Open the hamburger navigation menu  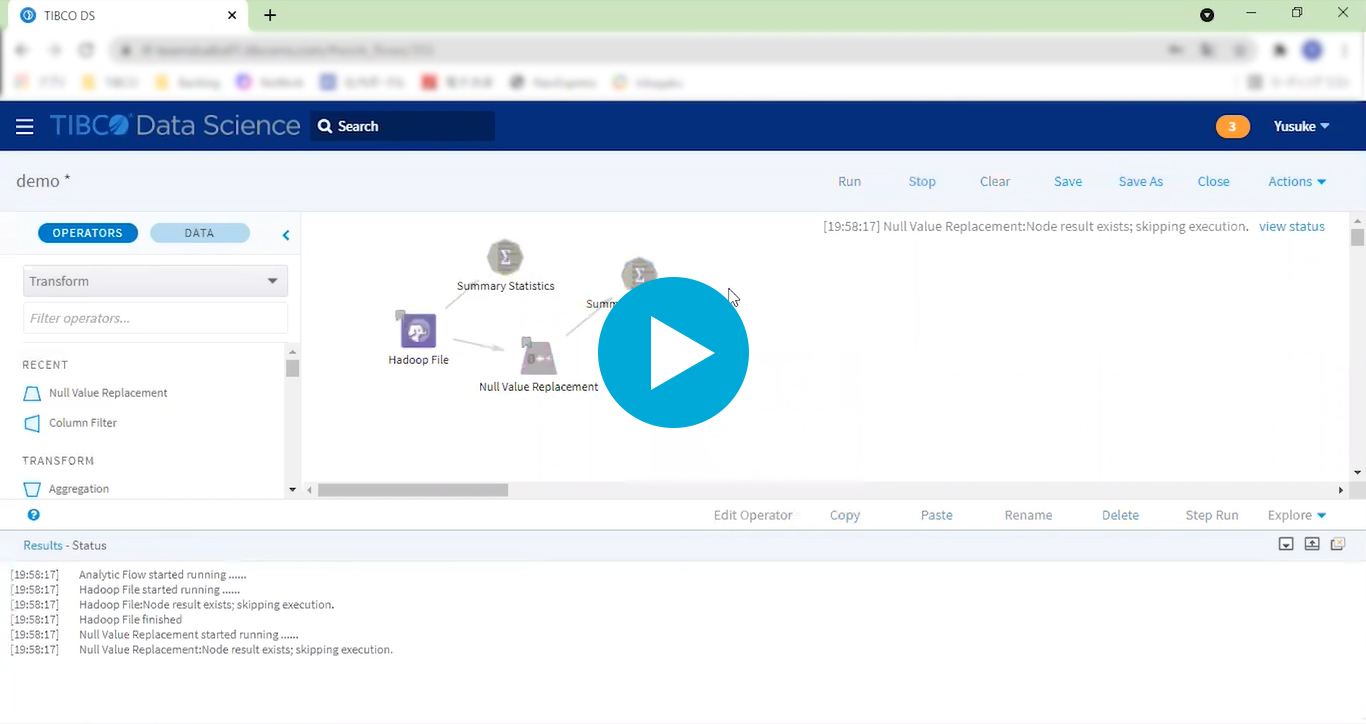coord(25,126)
